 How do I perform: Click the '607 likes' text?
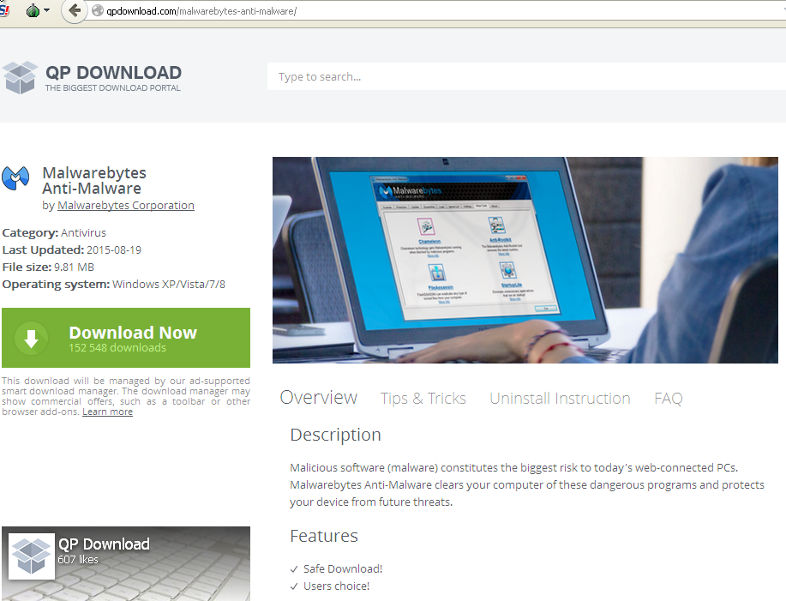[x=78, y=559]
